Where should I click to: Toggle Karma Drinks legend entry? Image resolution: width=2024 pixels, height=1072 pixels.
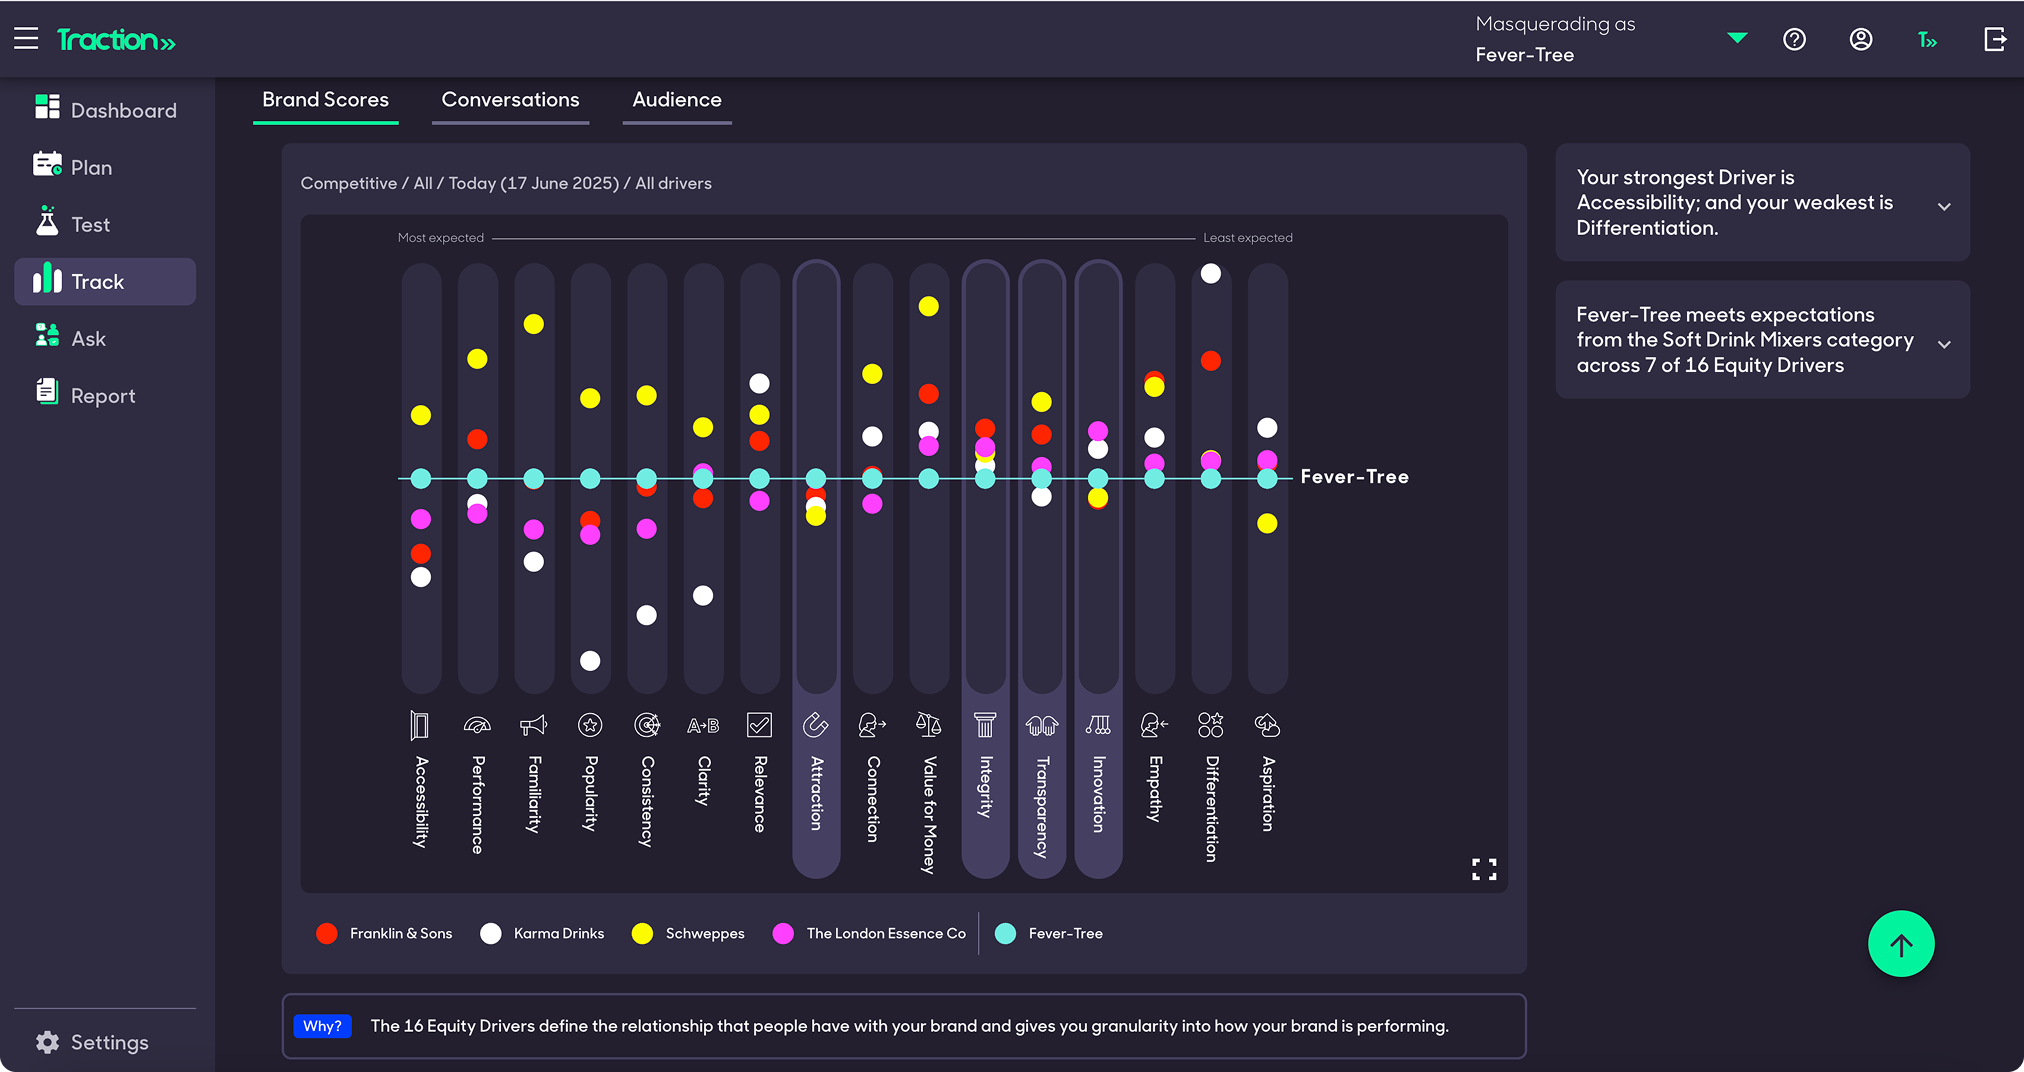click(542, 933)
